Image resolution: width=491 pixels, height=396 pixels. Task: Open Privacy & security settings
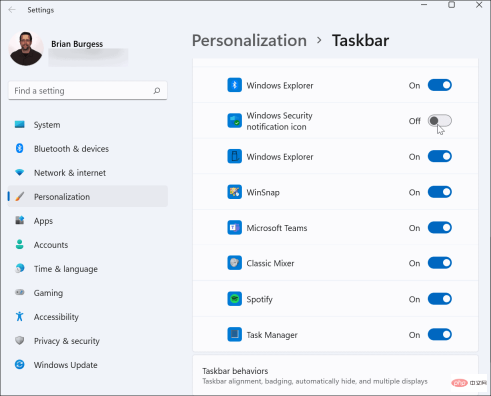pyautogui.click(x=88, y=341)
